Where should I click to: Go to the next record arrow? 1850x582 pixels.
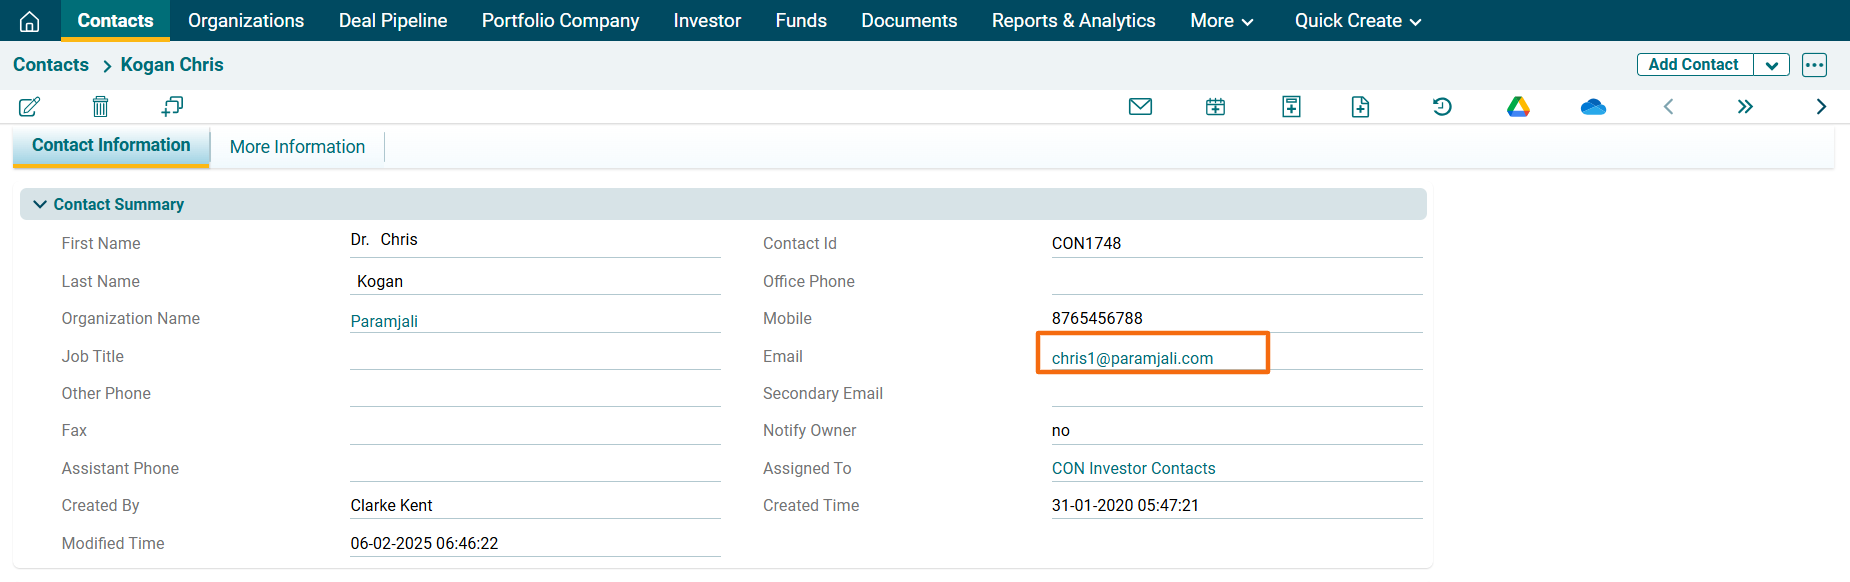click(1821, 107)
